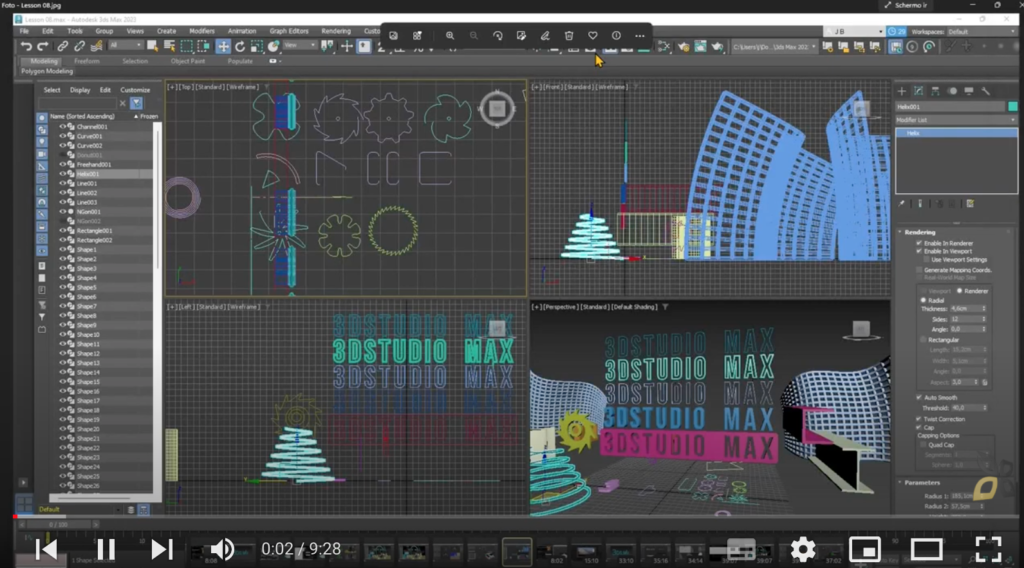Delete image with Photos trash icon
The width and height of the screenshot is (1024, 568).
coord(569,36)
